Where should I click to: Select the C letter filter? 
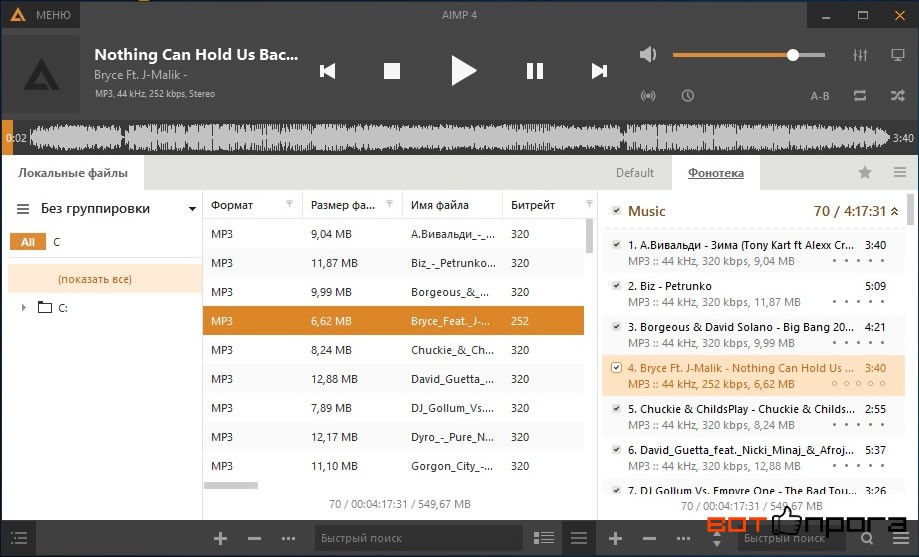click(x=56, y=242)
